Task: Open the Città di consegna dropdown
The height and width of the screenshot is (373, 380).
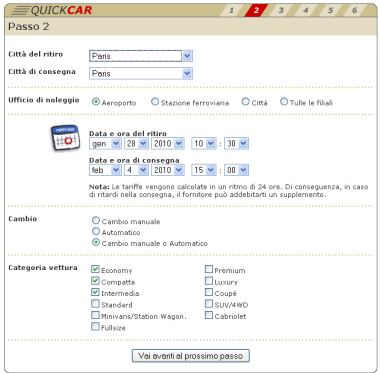Action: click(x=141, y=73)
